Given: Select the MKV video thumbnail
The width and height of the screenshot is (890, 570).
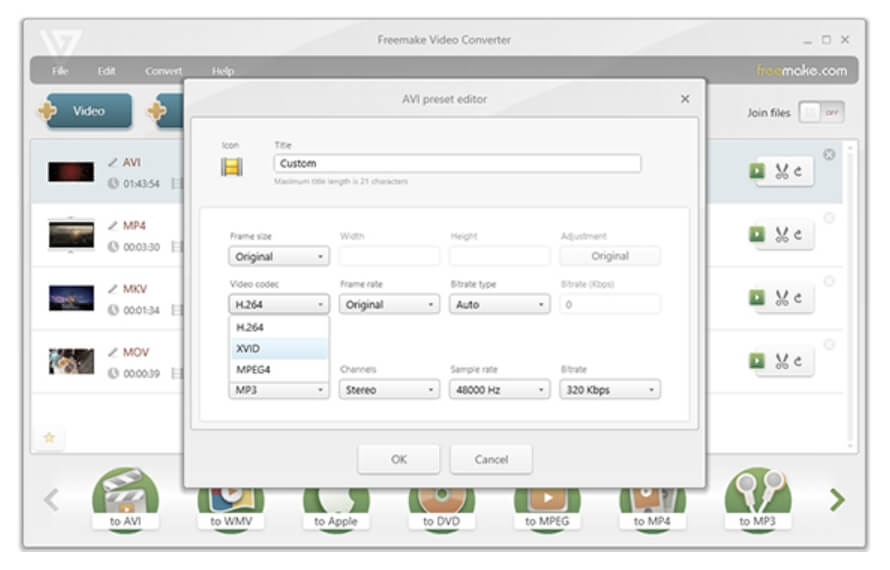Looking at the screenshot, I should (x=71, y=298).
